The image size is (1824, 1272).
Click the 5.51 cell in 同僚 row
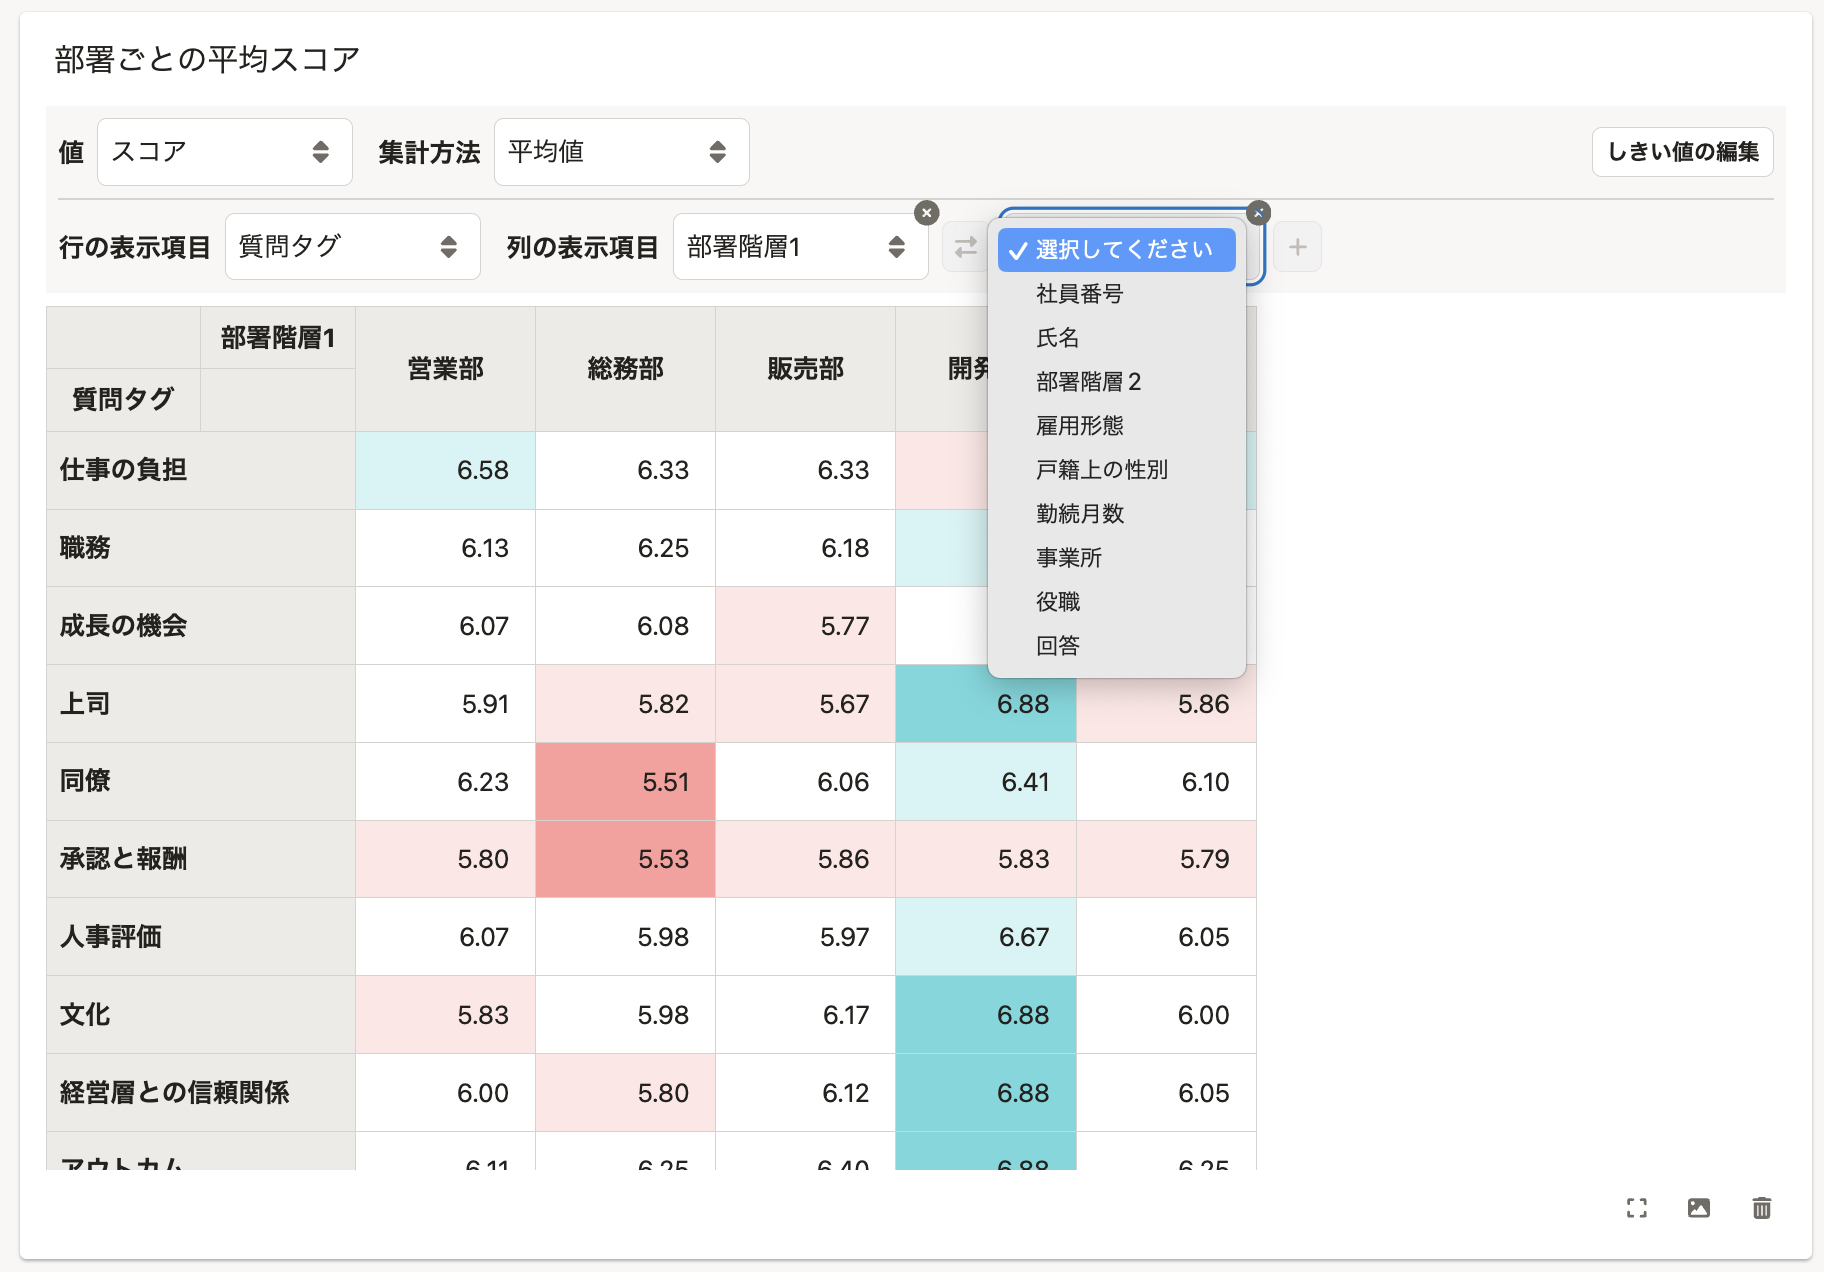click(626, 781)
